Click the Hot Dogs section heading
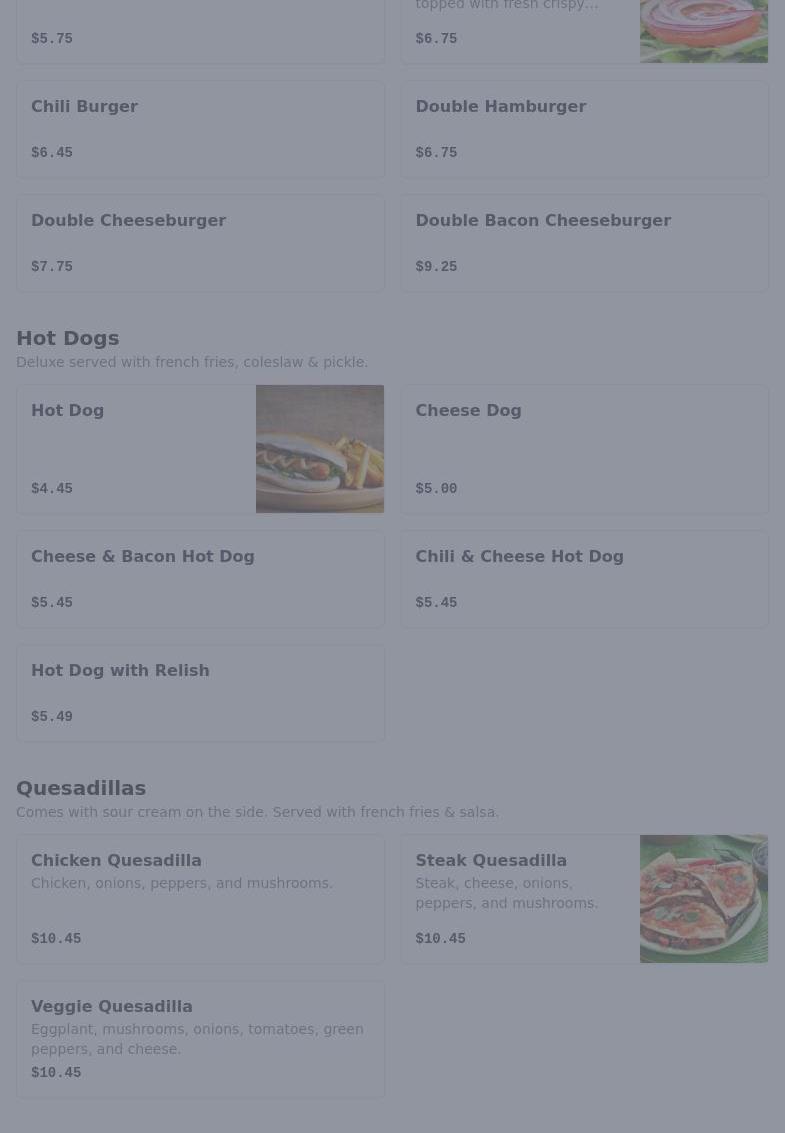 point(67,338)
